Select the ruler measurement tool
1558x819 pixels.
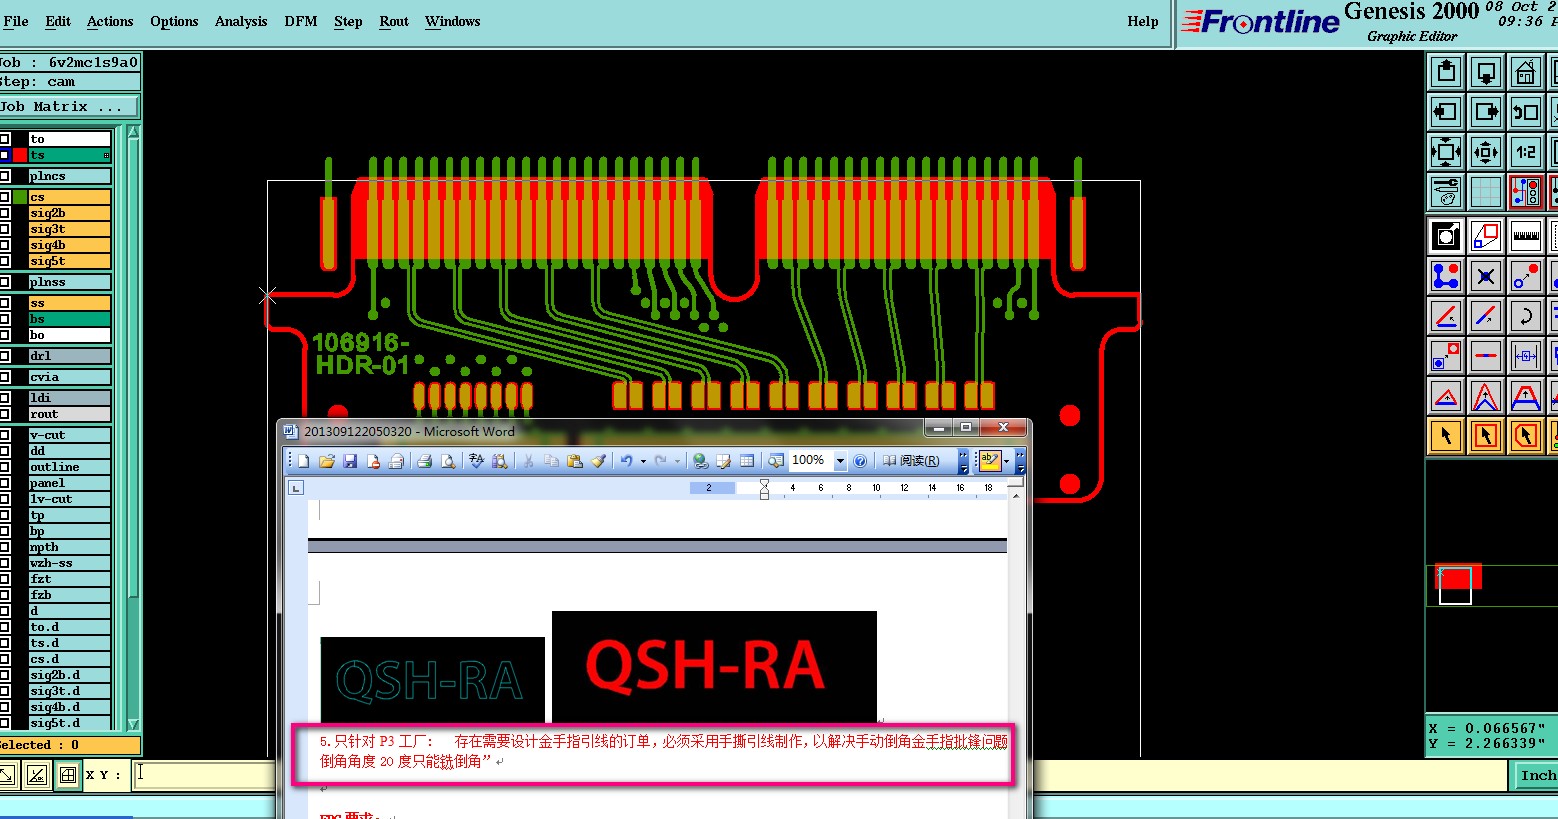(1525, 236)
